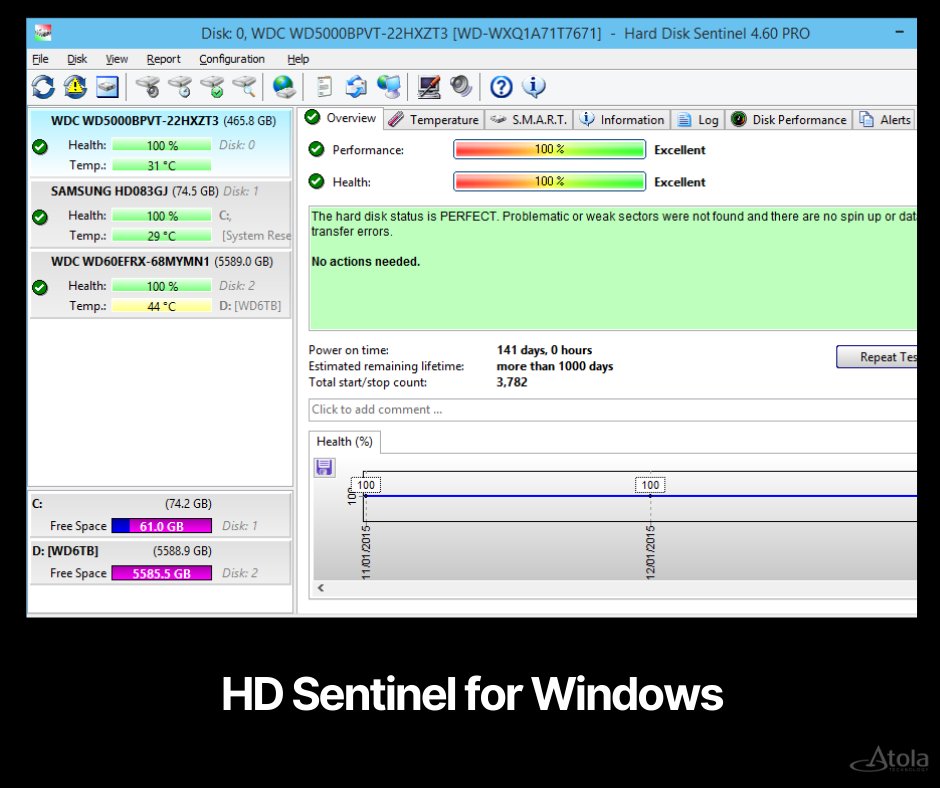Click the app icon in title bar
The width and height of the screenshot is (940, 788).
pyautogui.click(x=43, y=33)
